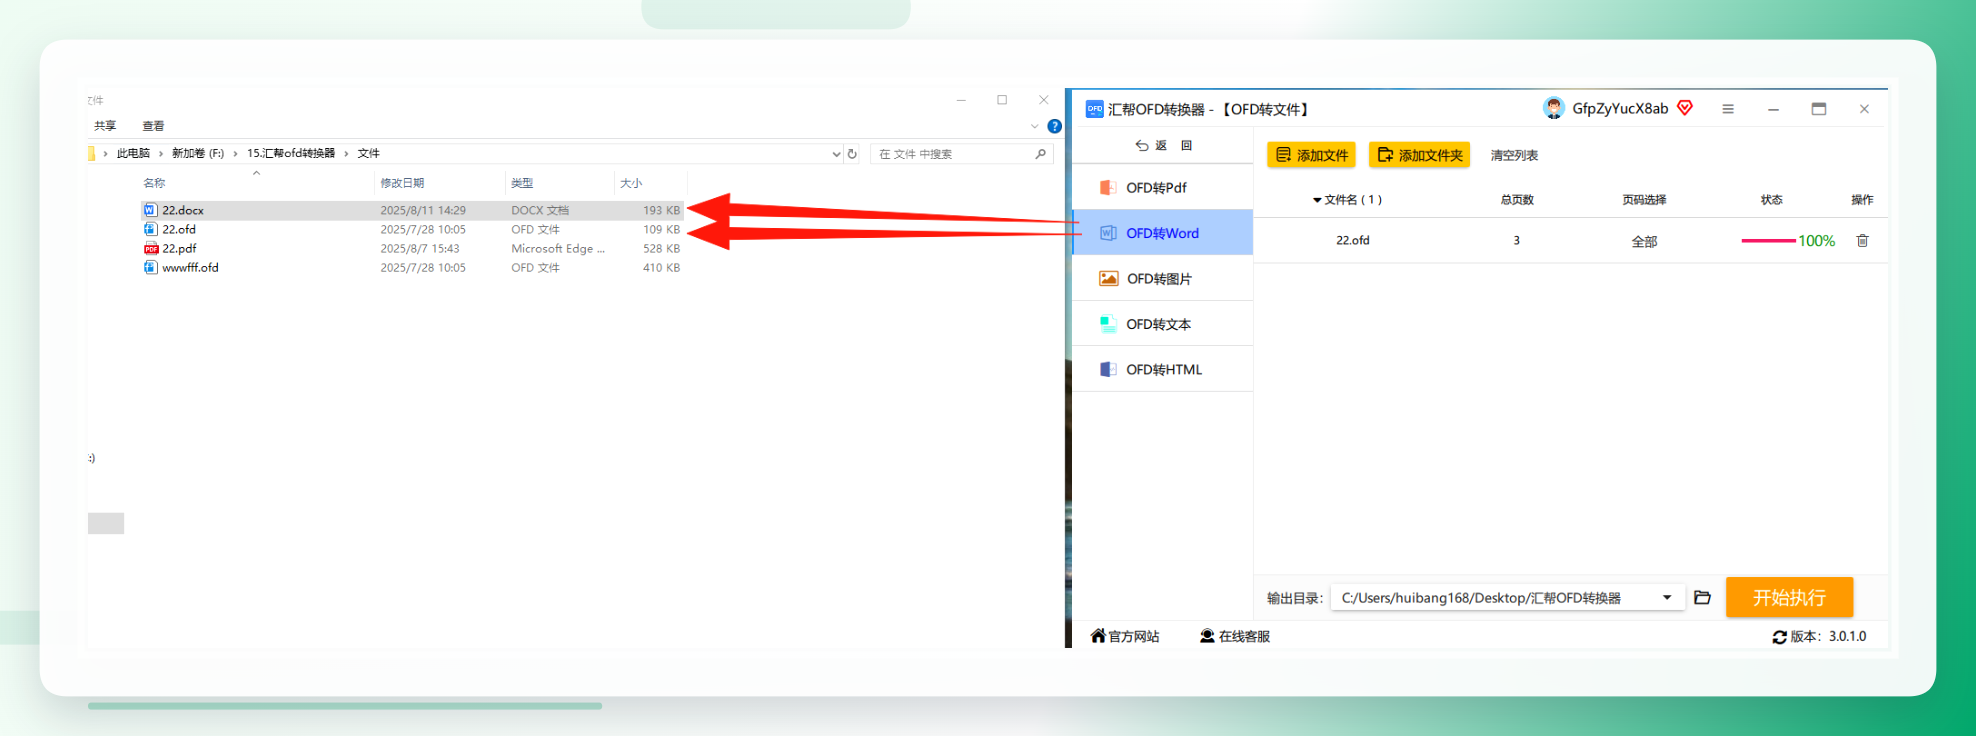Select the OFD转文本 conversion mode

click(1162, 324)
